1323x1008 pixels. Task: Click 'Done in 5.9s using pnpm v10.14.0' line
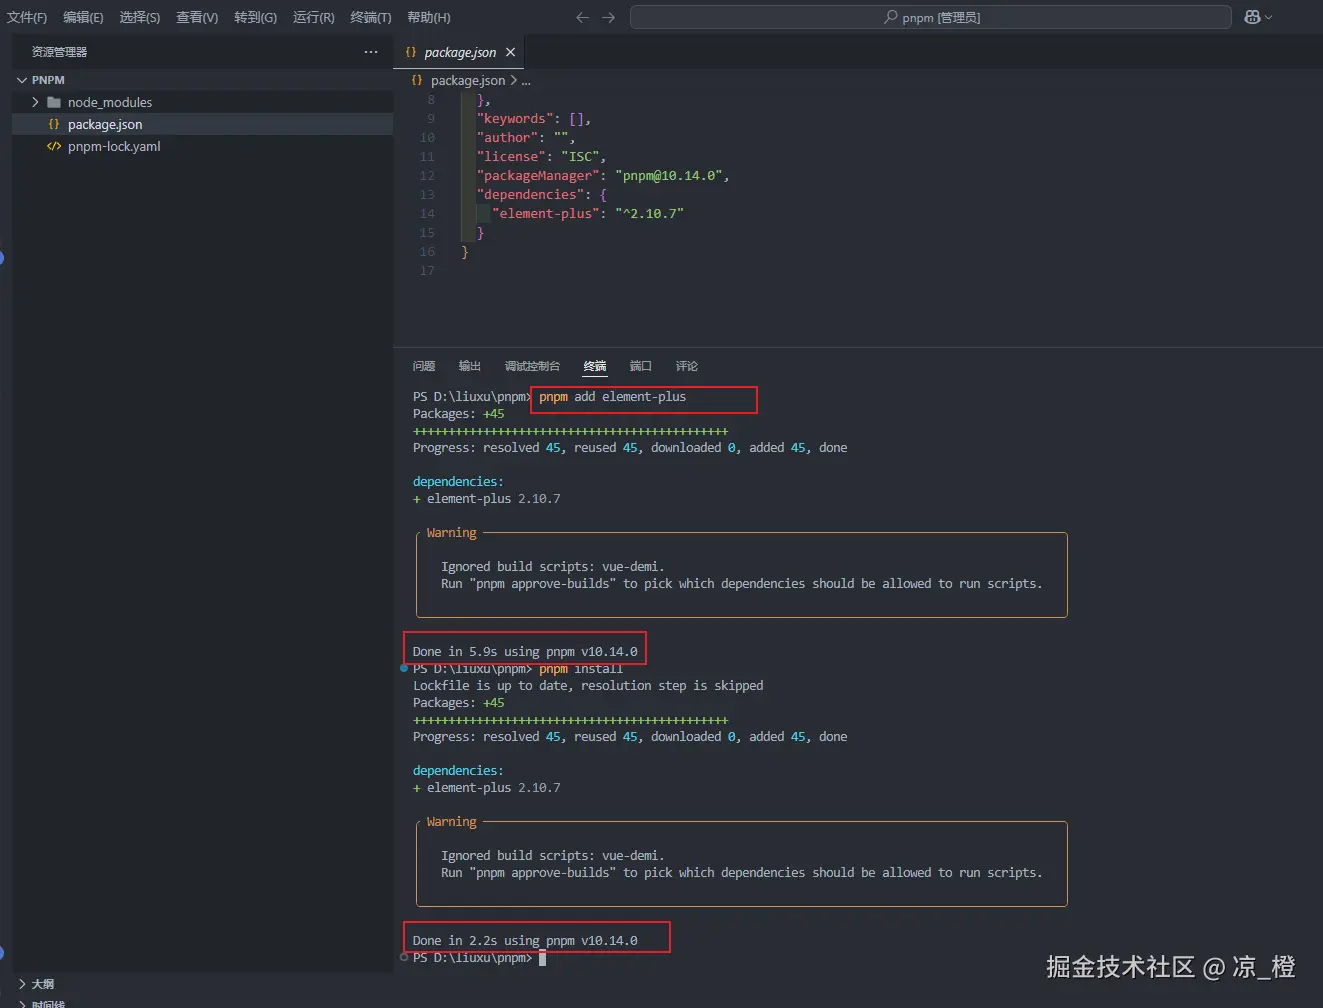tap(525, 651)
